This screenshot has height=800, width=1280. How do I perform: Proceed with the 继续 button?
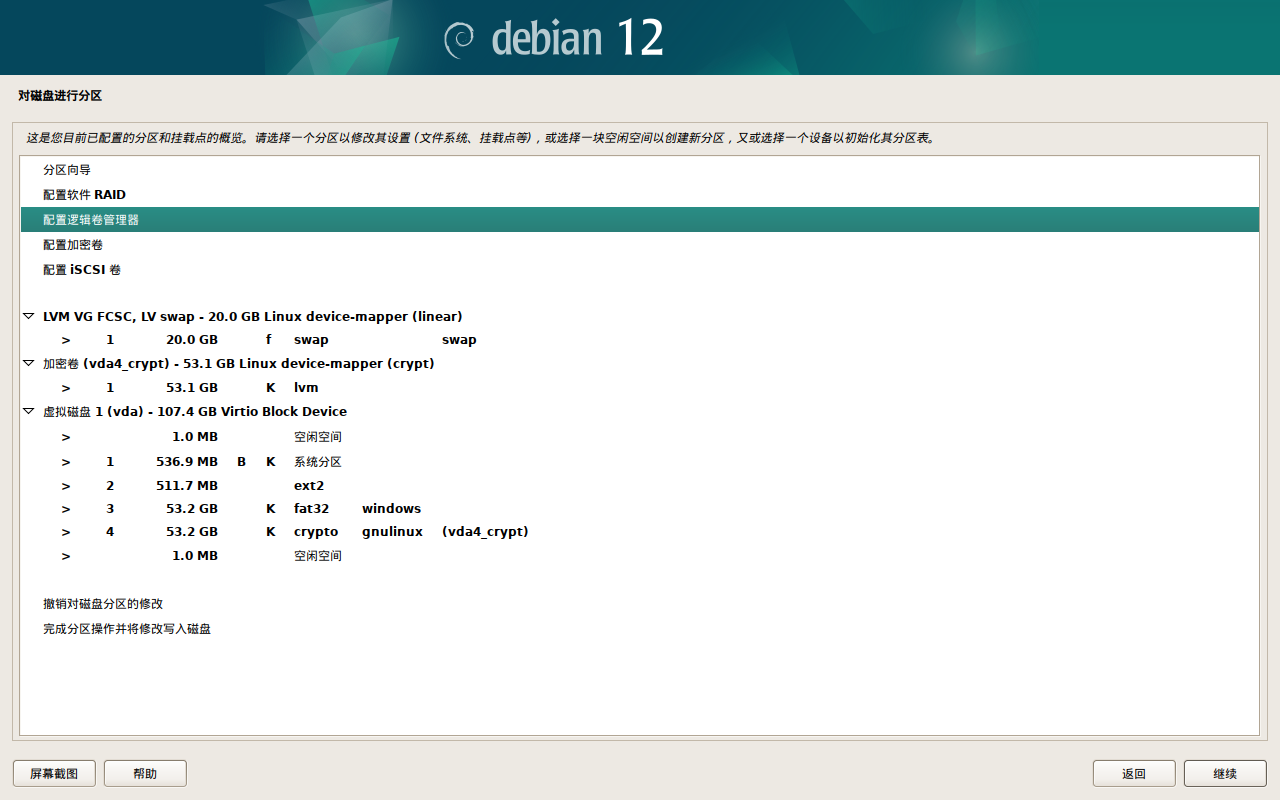(1225, 773)
